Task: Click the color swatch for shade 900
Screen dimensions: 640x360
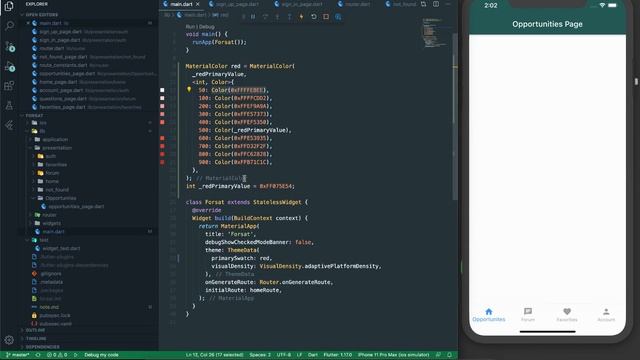Action: 162,162
